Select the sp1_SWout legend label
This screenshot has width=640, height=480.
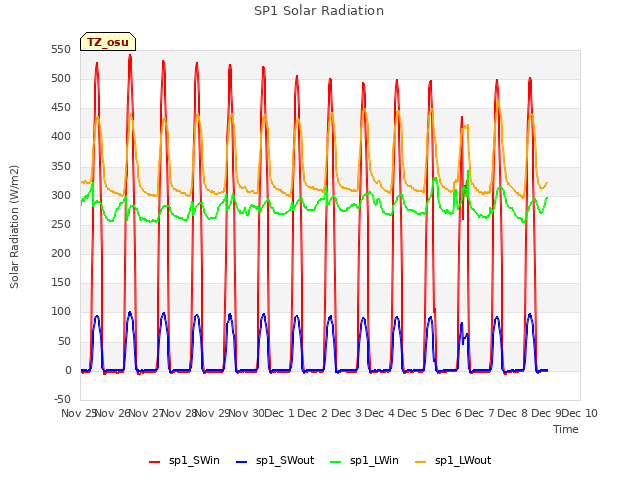pyautogui.click(x=285, y=460)
